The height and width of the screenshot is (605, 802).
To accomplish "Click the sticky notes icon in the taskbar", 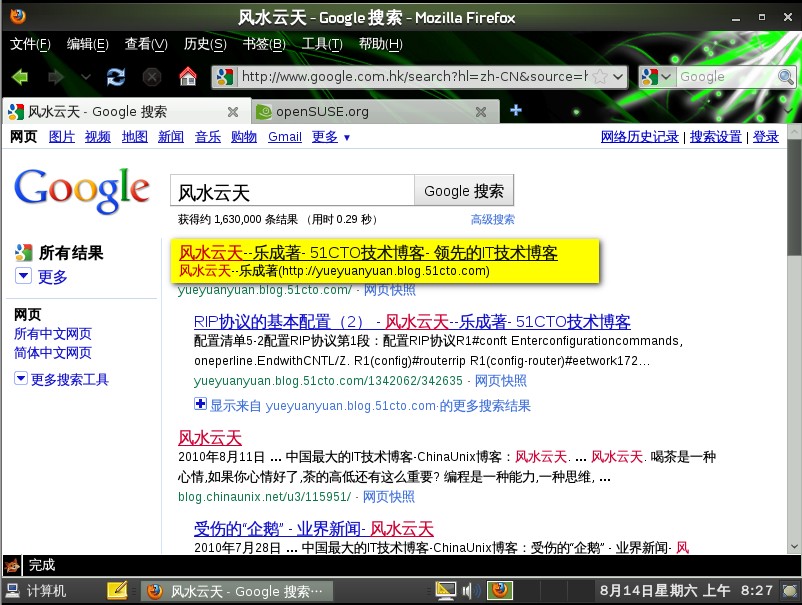I will 117,591.
